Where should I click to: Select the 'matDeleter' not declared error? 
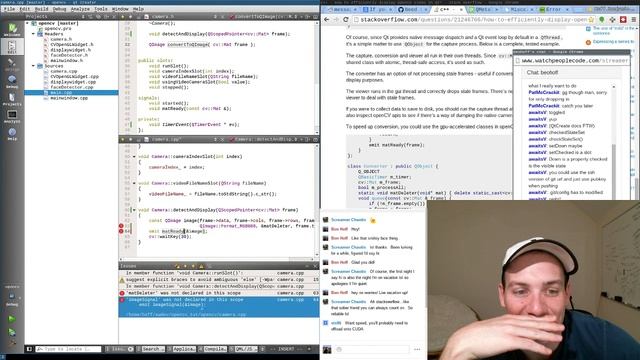click(x=219, y=293)
